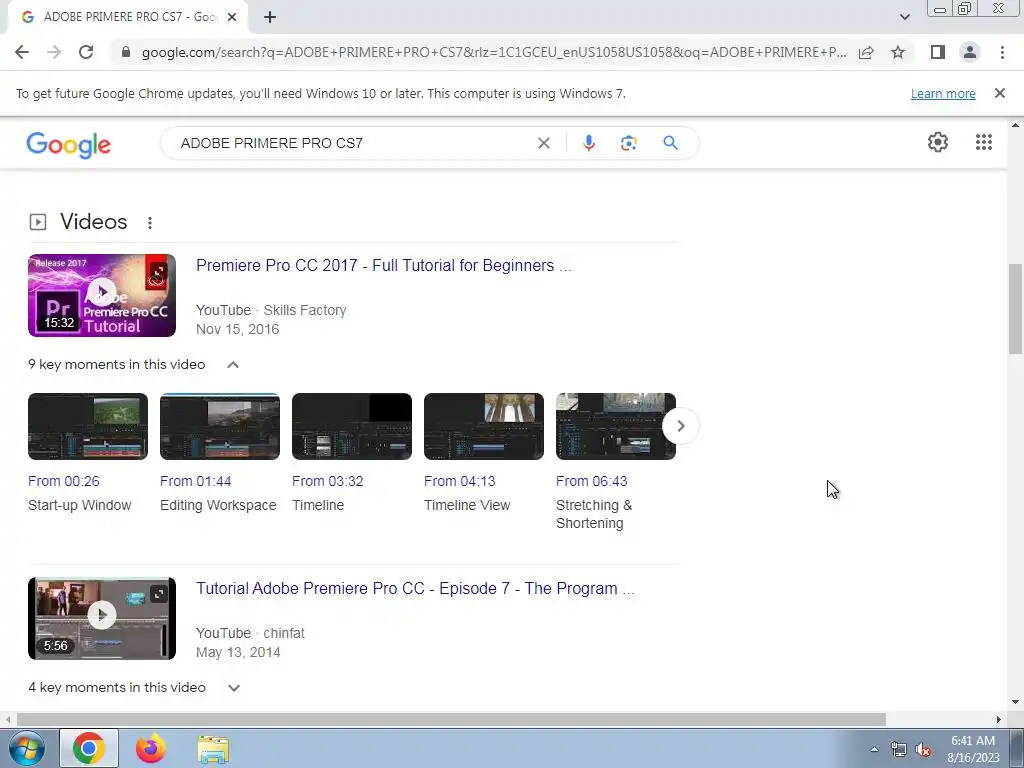Play the Premiere Pro CC Tutorial thumbnail
Image resolution: width=1024 pixels, height=768 pixels.
point(102,295)
